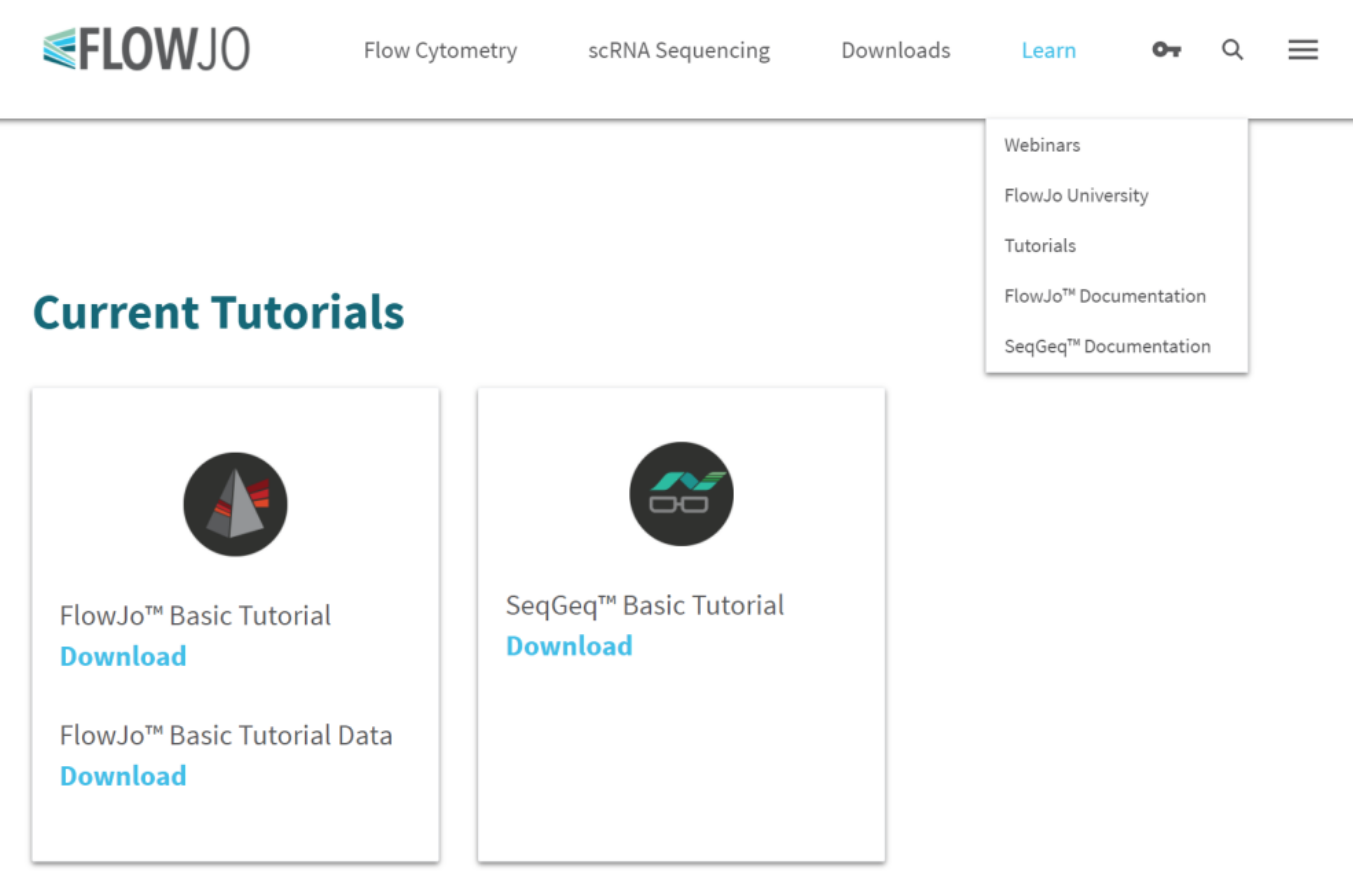Click the FlowJo pyramid tutorial icon

[x=235, y=504]
